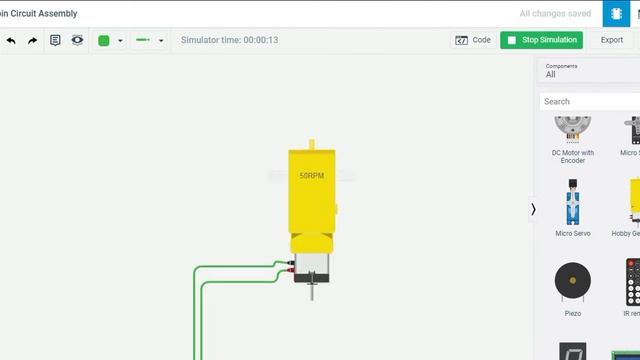Stop the running simulation
The width and height of the screenshot is (640, 360).
[x=541, y=40]
